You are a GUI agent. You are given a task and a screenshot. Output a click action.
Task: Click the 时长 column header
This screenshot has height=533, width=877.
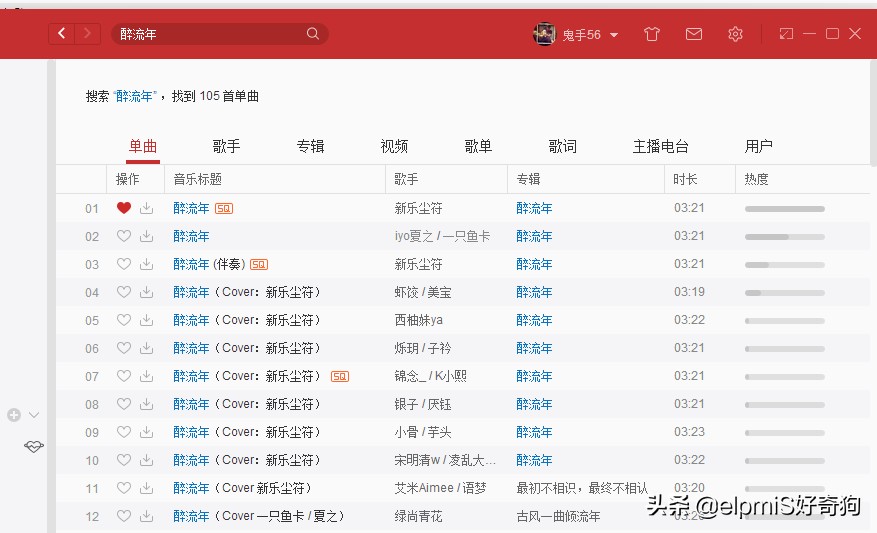click(685, 179)
